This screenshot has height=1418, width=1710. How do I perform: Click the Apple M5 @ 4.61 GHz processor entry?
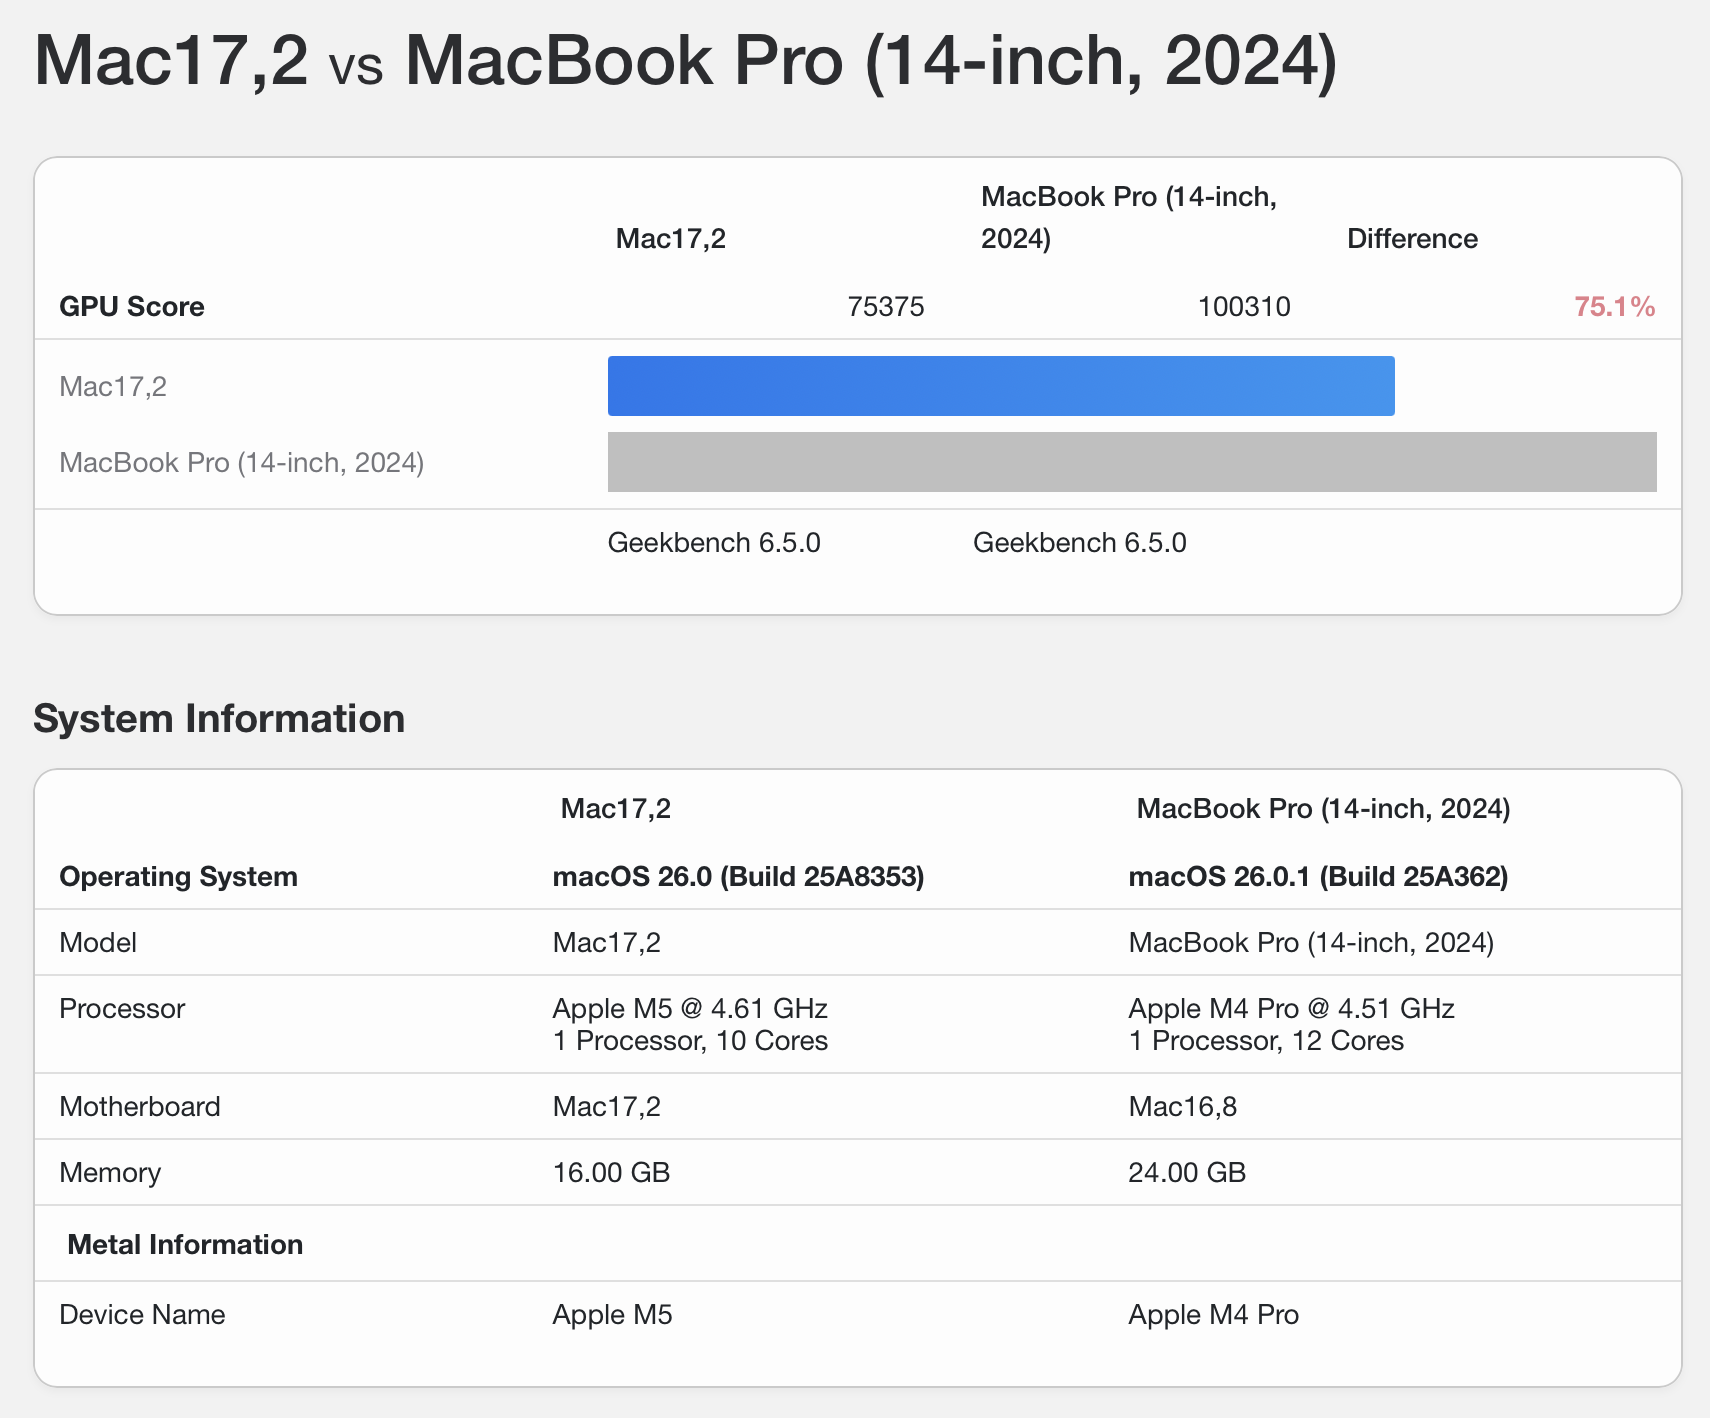[x=689, y=1008]
